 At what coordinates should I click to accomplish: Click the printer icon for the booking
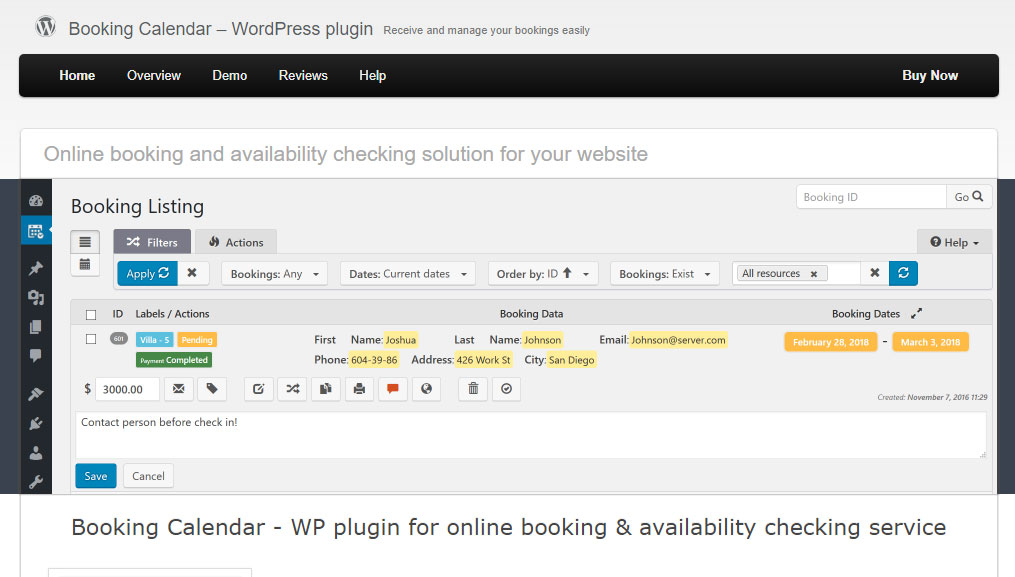click(359, 389)
